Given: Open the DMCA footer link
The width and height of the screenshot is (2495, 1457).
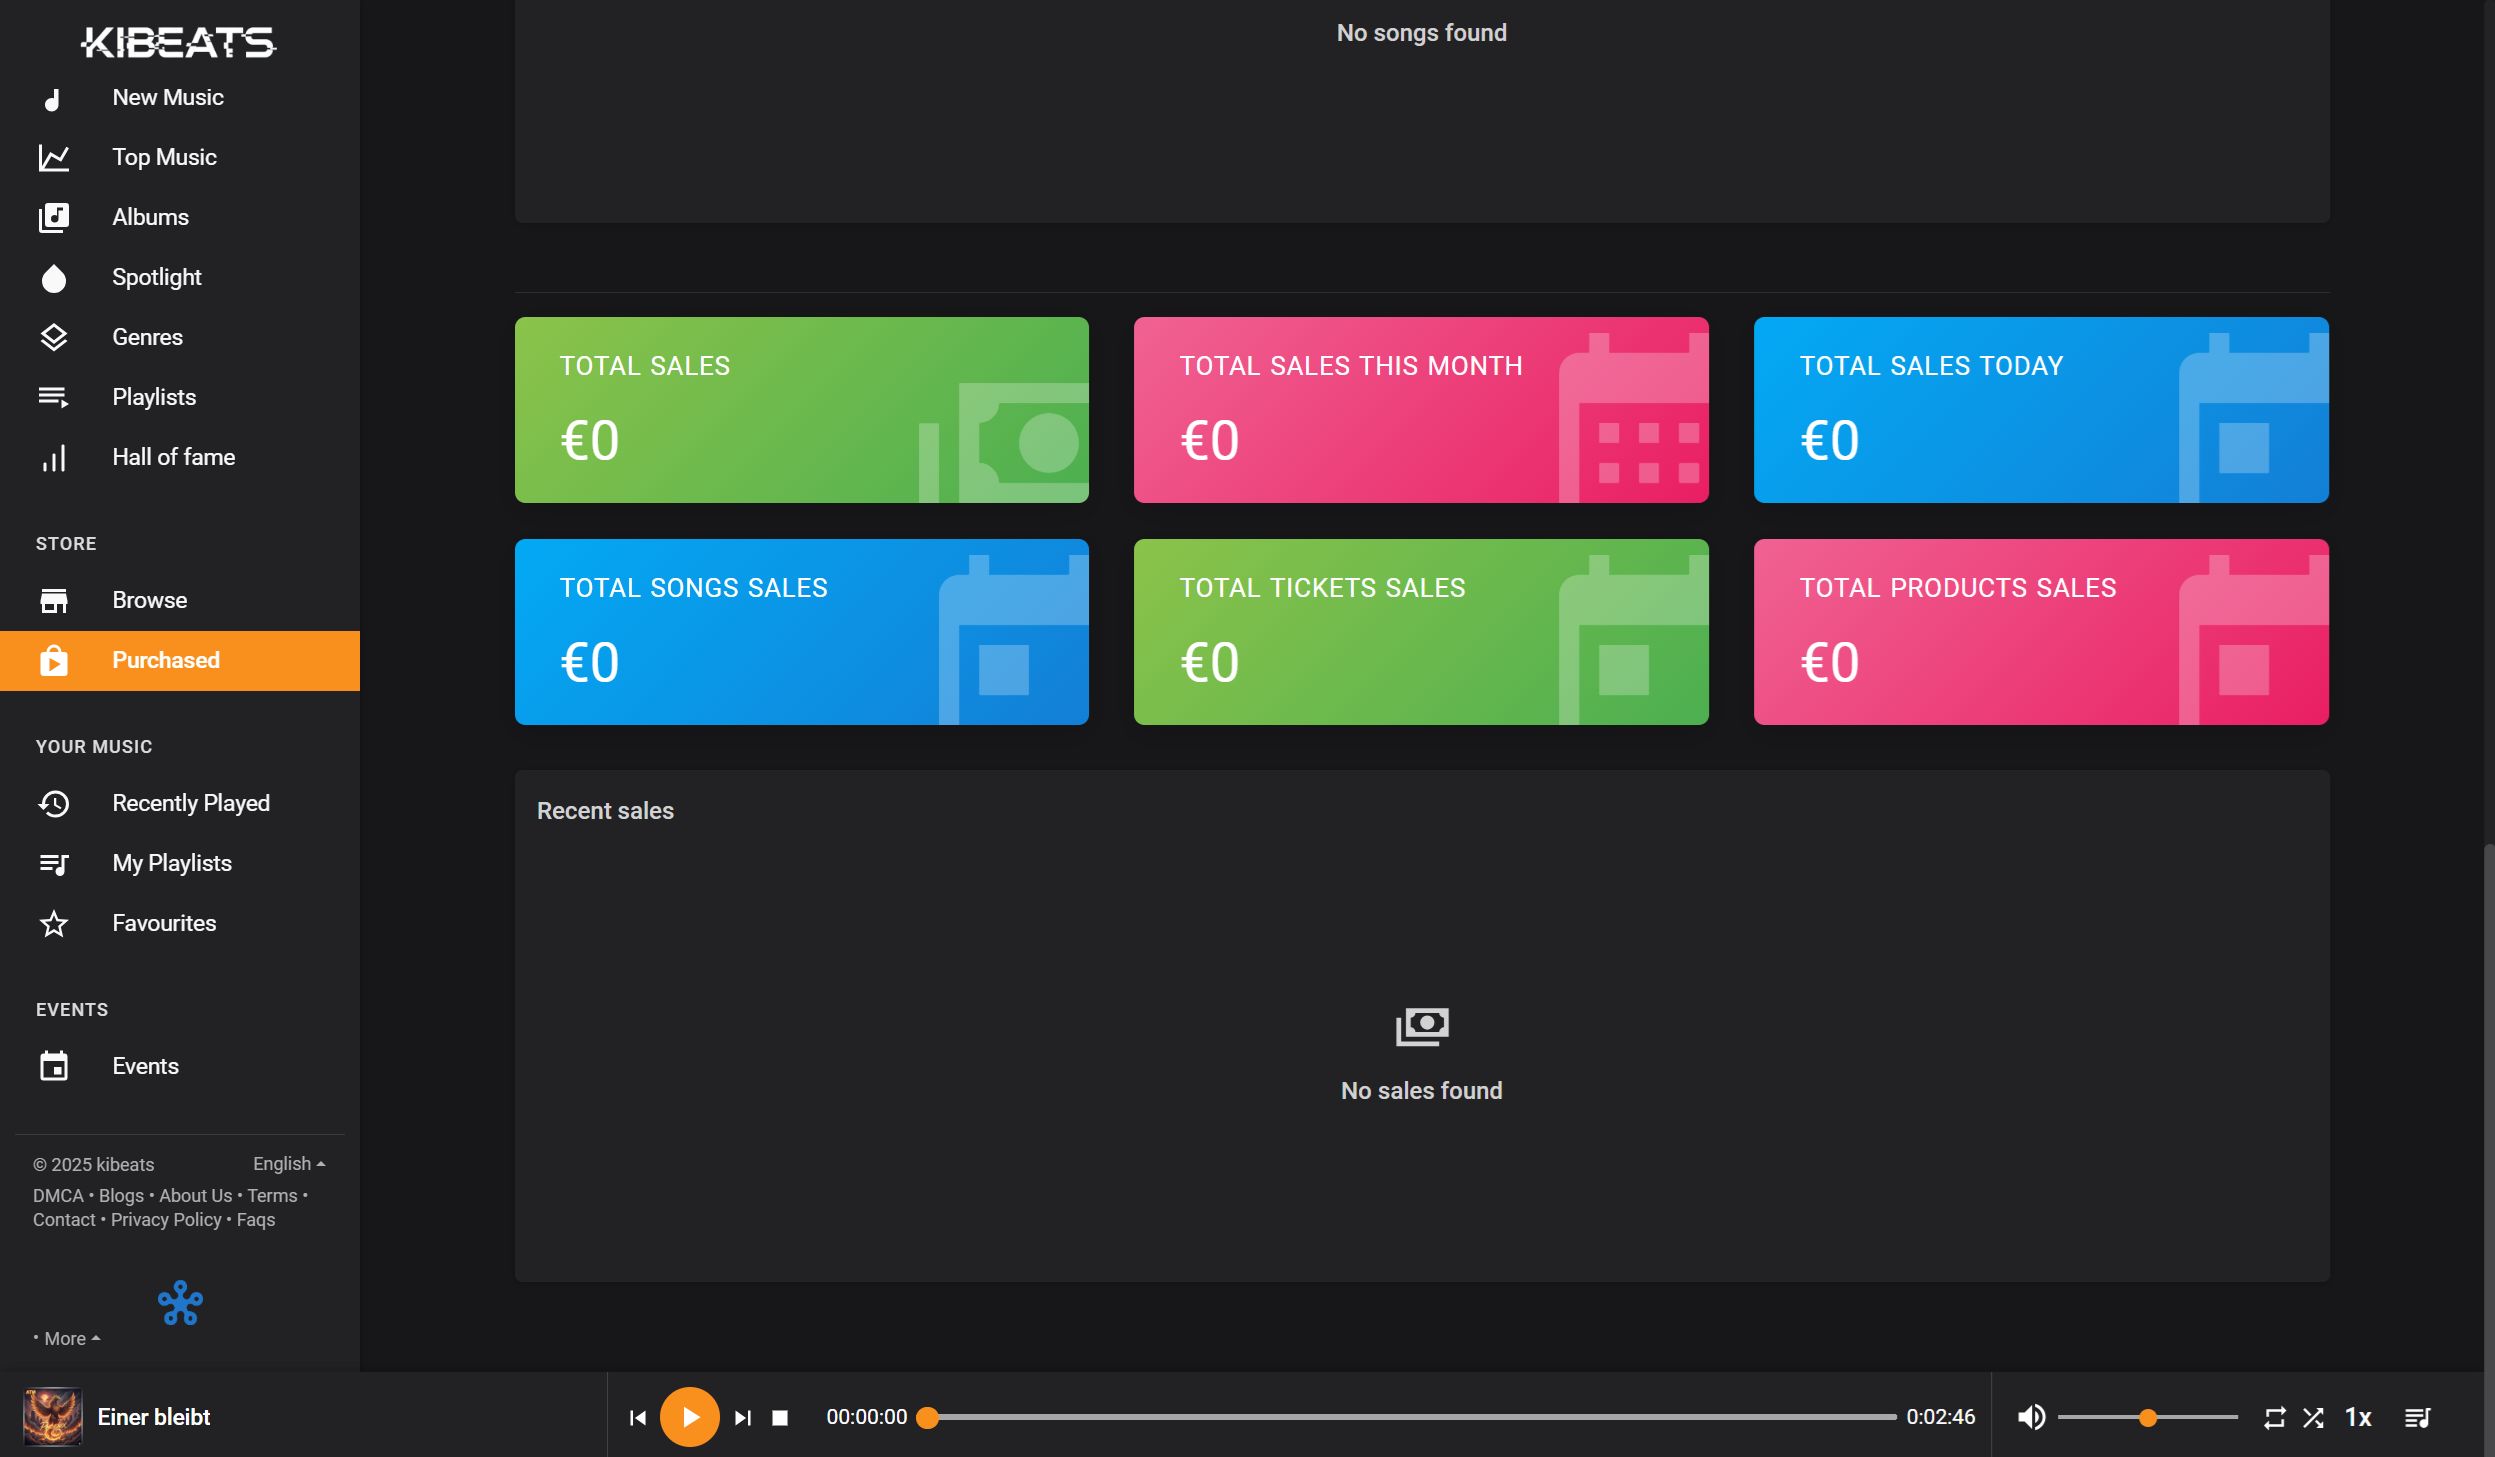Looking at the screenshot, I should 58,1196.
